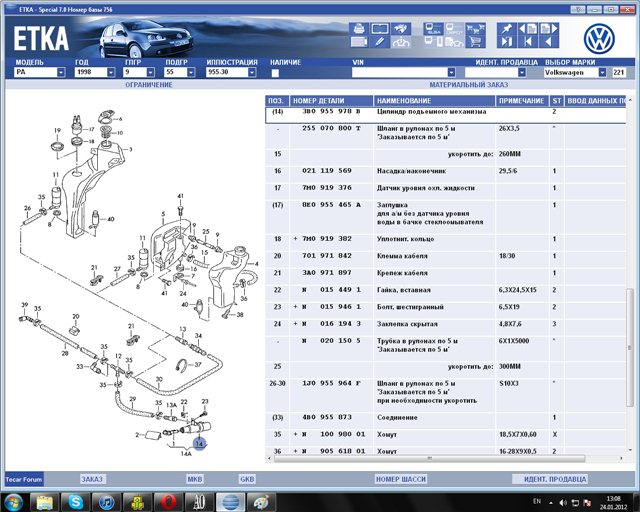
Task: Open the ВЫБОР МАРКИ Volkswagen dropdown
Action: coord(602,72)
